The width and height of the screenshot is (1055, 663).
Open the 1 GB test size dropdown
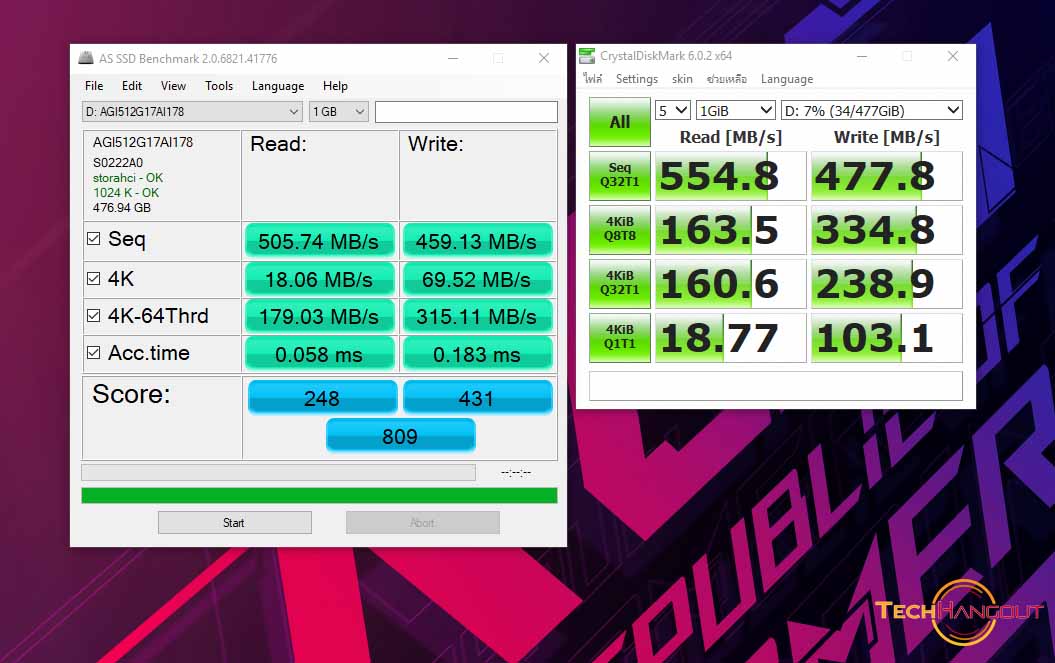[x=338, y=112]
